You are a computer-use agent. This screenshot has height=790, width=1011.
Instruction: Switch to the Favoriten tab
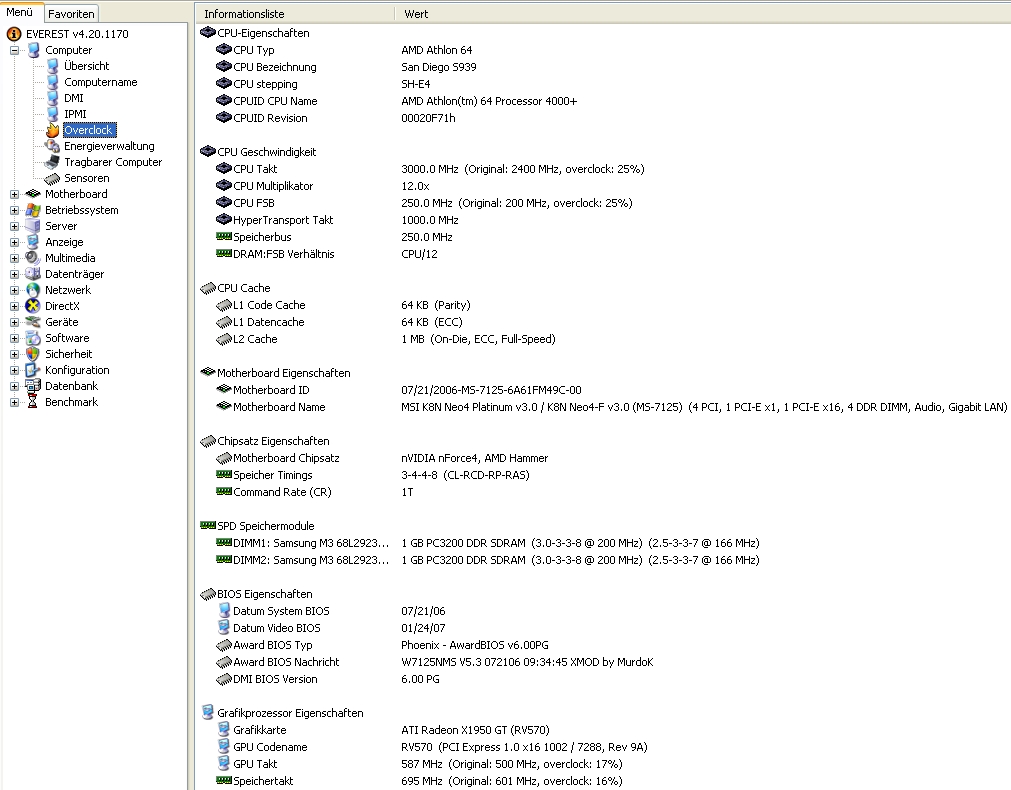point(71,14)
